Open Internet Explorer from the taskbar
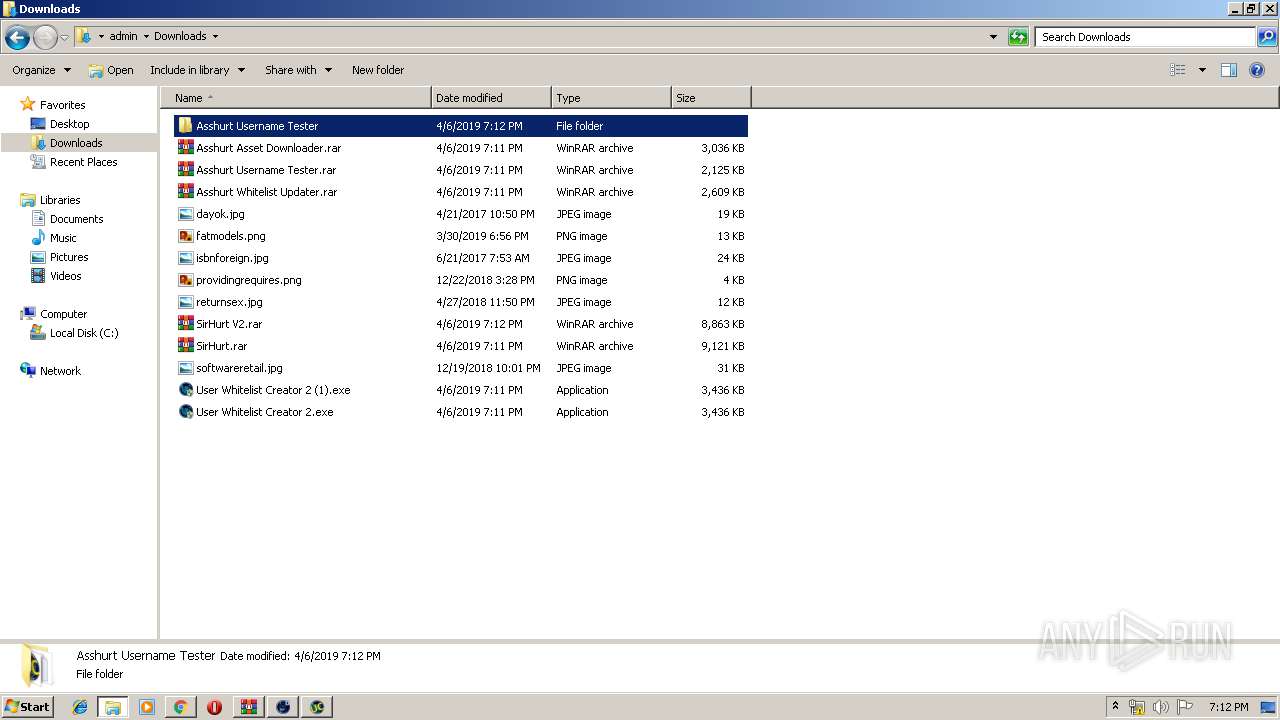The image size is (1280, 720). (x=80, y=707)
